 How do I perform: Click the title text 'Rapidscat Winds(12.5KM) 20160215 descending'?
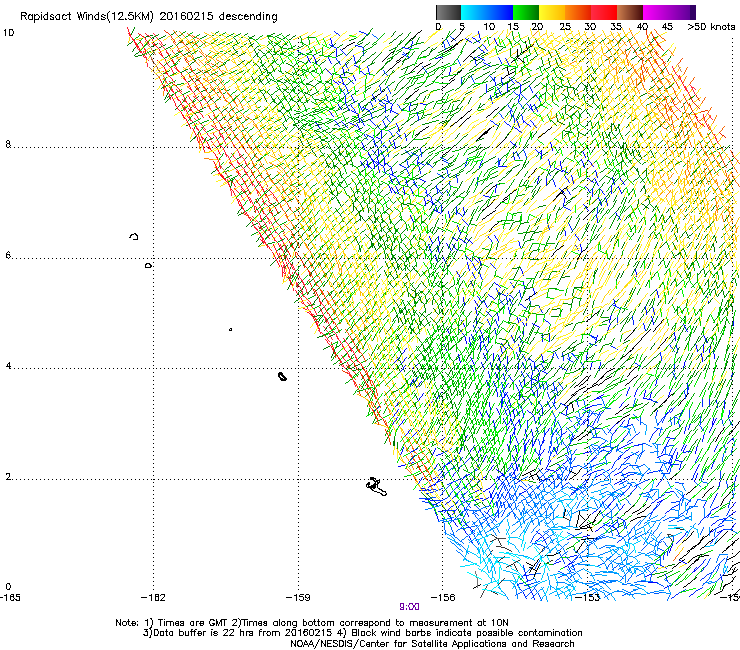point(149,17)
